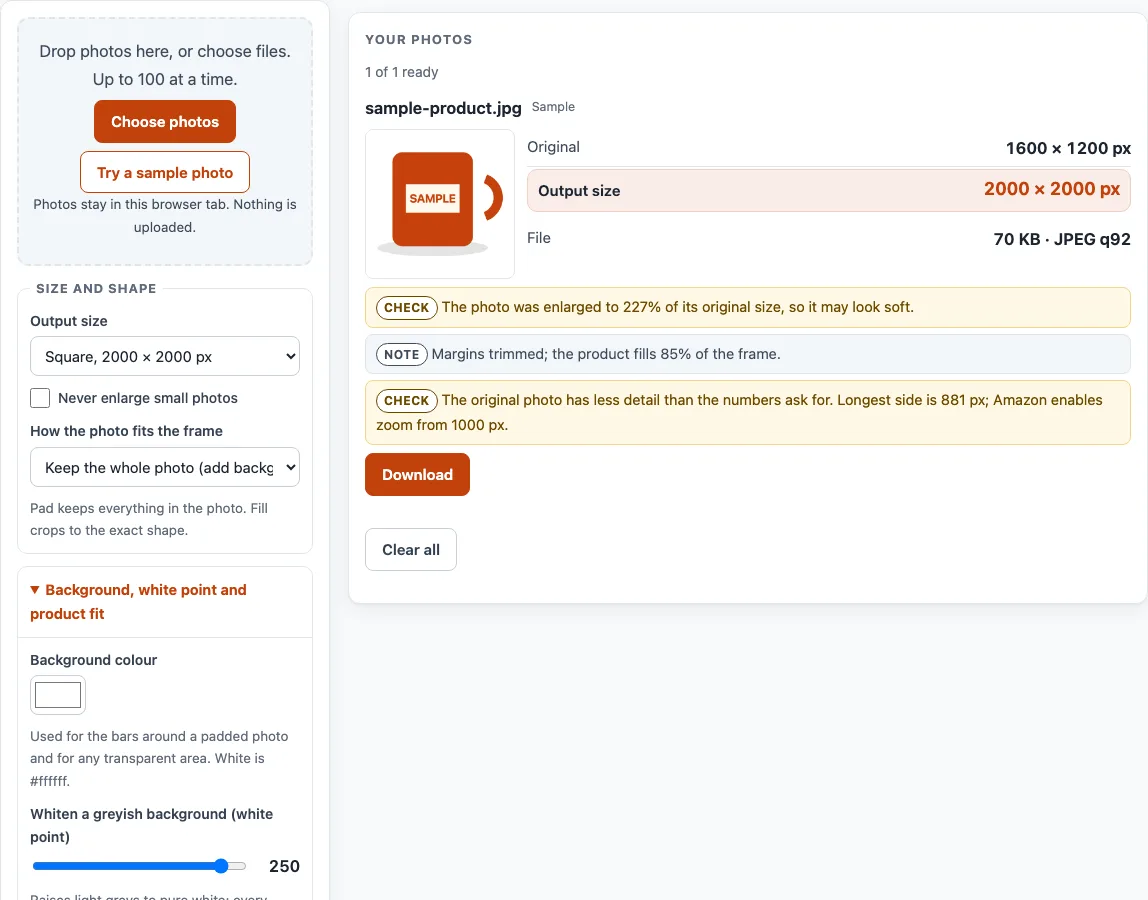Click the YOUR PHOTOS heading
Image resolution: width=1148 pixels, height=900 pixels.
[419, 40]
